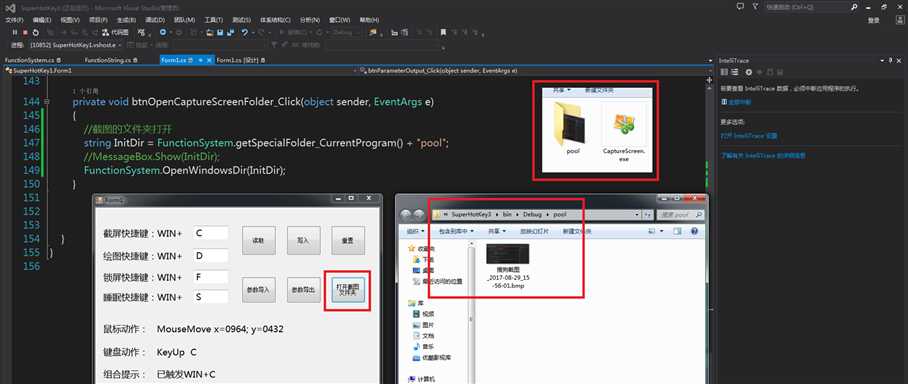This screenshot has width=908, height=384.
Task: Click the Reset (重置) button in Form1
Action: pyautogui.click(x=348, y=240)
